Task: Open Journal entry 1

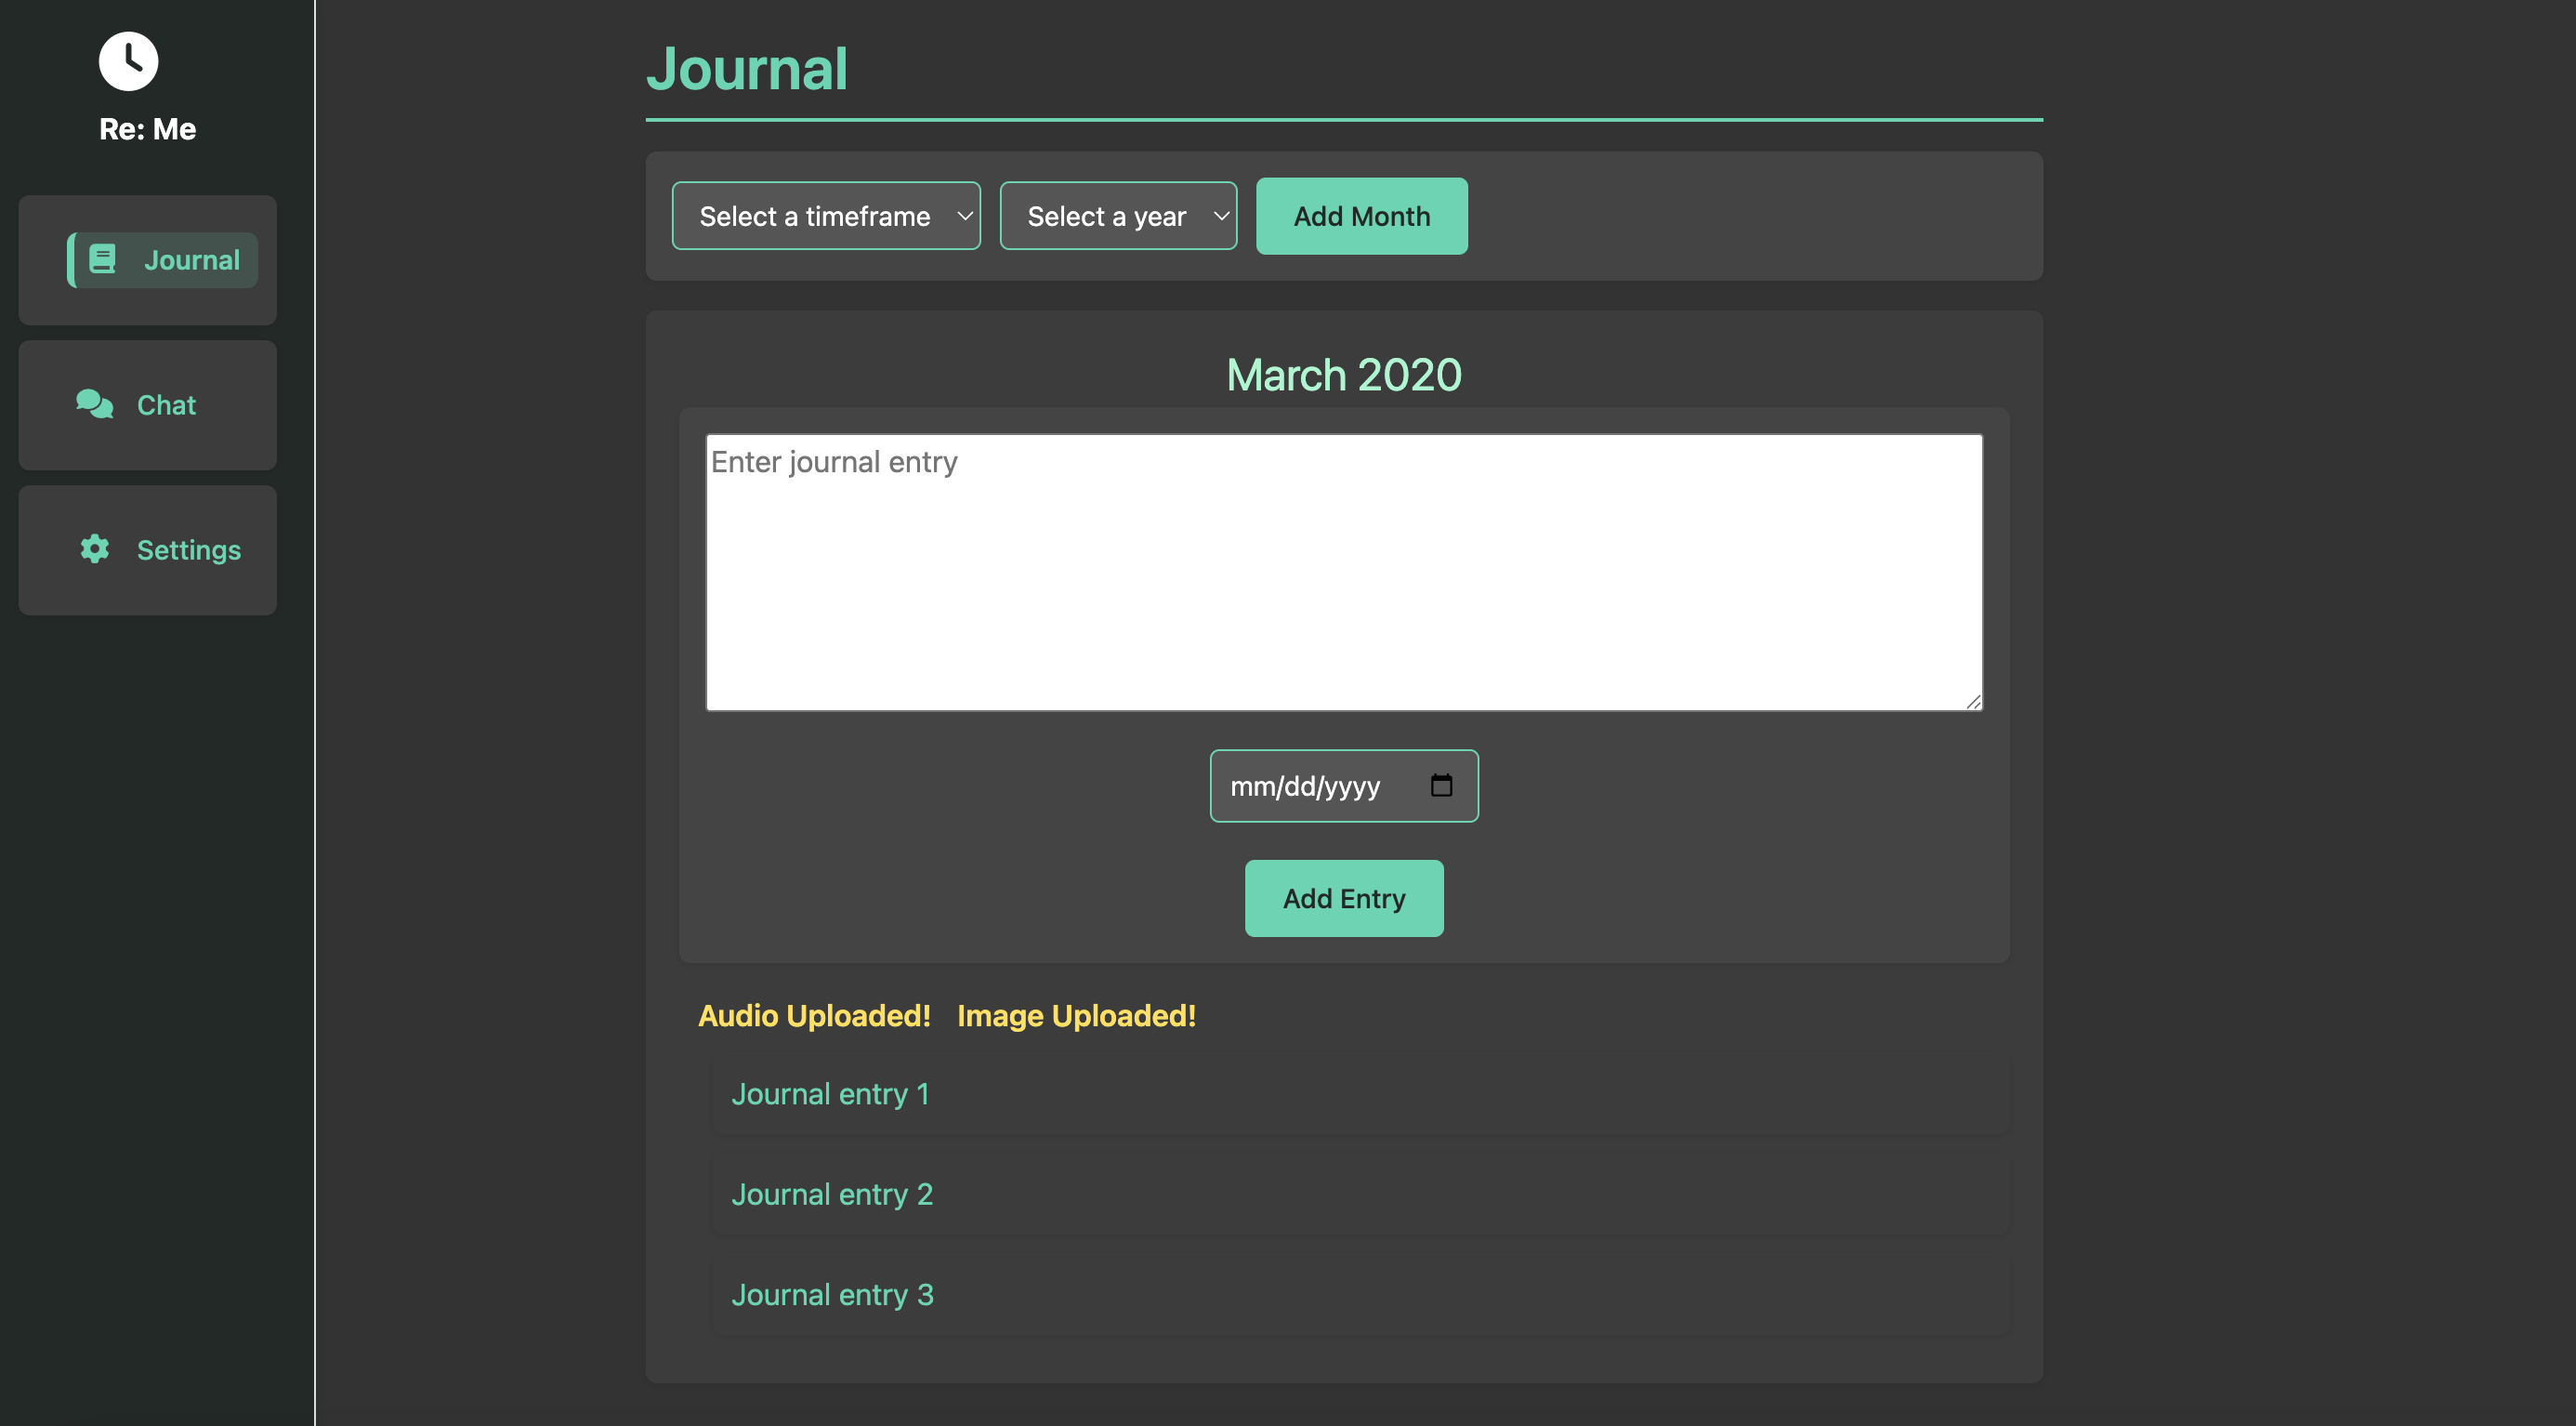Action: (830, 1094)
